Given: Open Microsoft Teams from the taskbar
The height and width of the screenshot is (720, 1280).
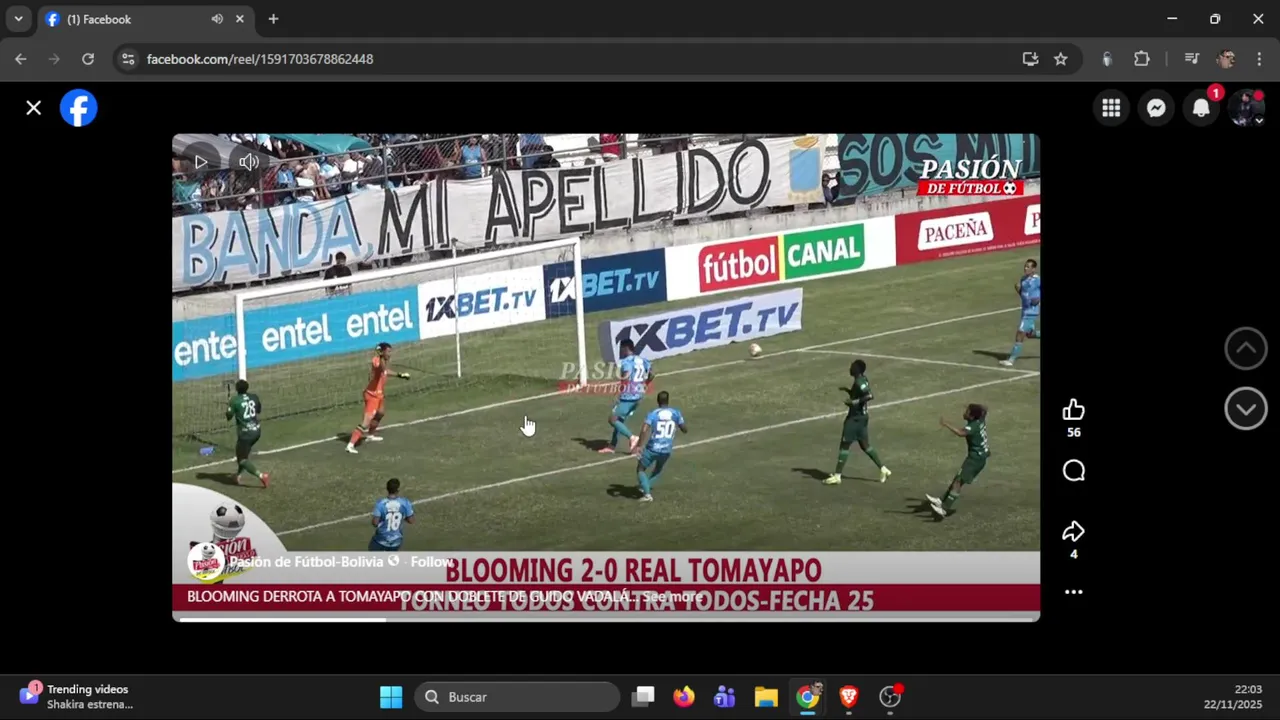Looking at the screenshot, I should (x=725, y=697).
